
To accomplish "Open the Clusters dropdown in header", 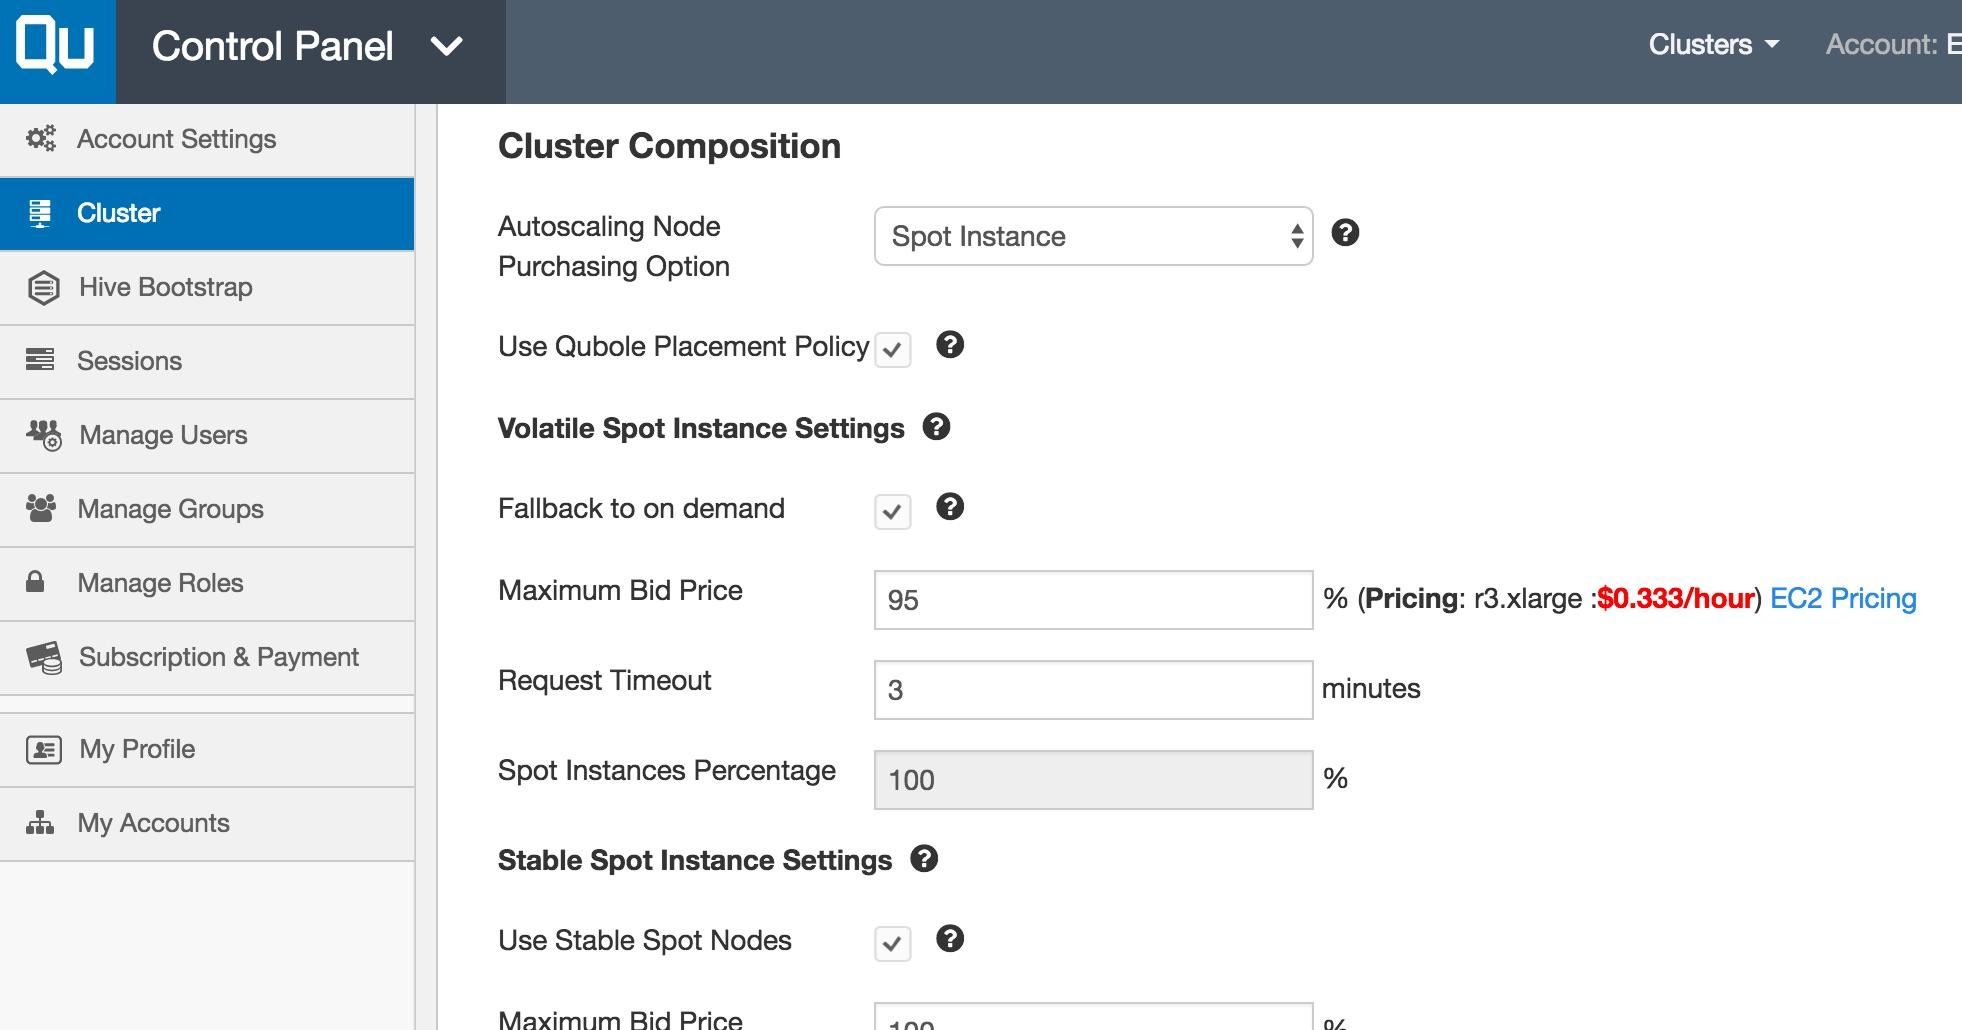I will pos(1713,45).
